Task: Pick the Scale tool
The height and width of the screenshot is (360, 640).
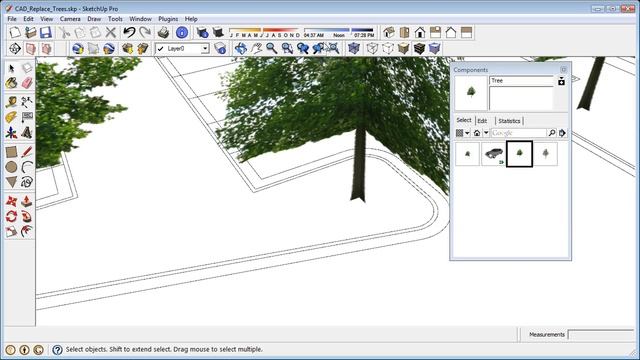Action: pos(11,231)
